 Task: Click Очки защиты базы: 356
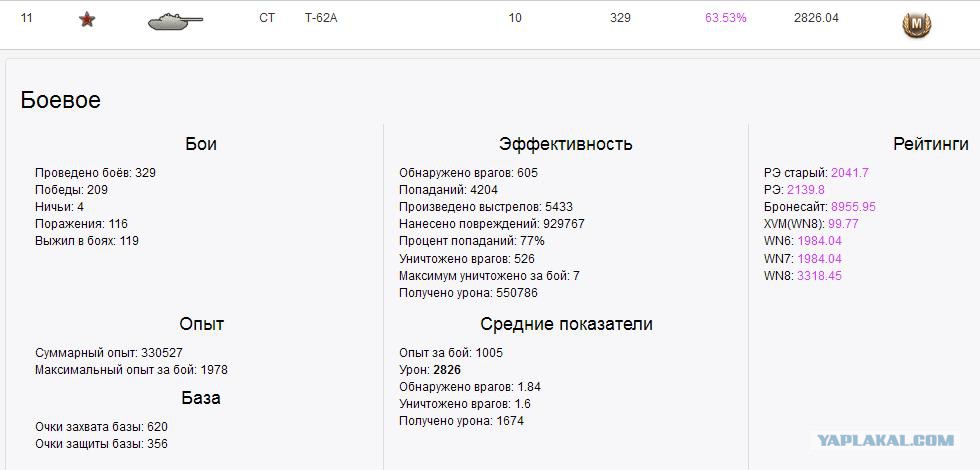101,444
